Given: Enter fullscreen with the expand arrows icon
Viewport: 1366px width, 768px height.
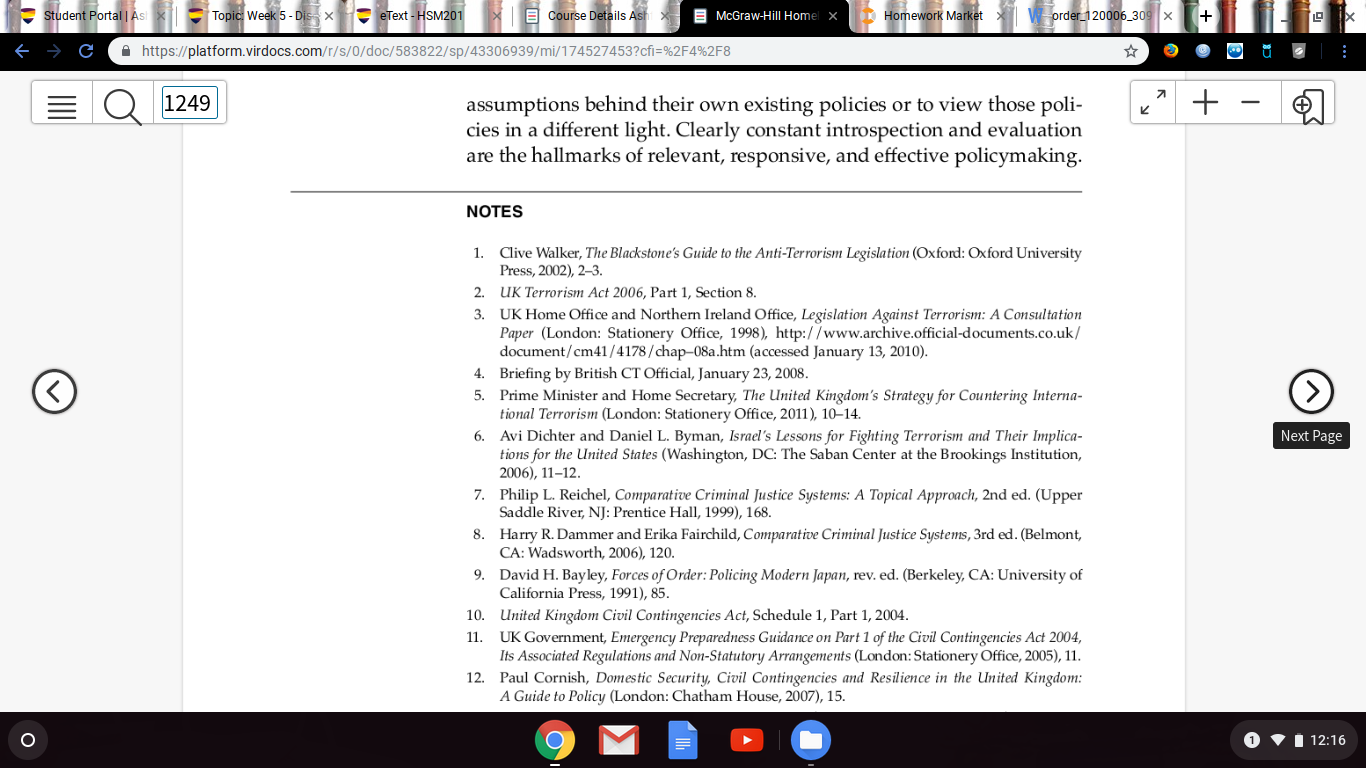Looking at the screenshot, I should pos(1153,103).
